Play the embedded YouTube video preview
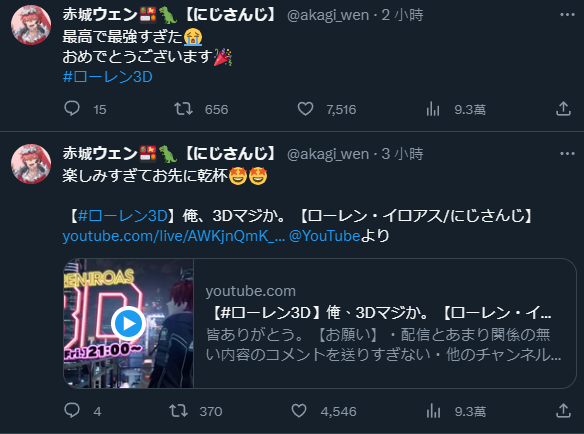Image resolution: width=584 pixels, height=434 pixels. [x=128, y=323]
